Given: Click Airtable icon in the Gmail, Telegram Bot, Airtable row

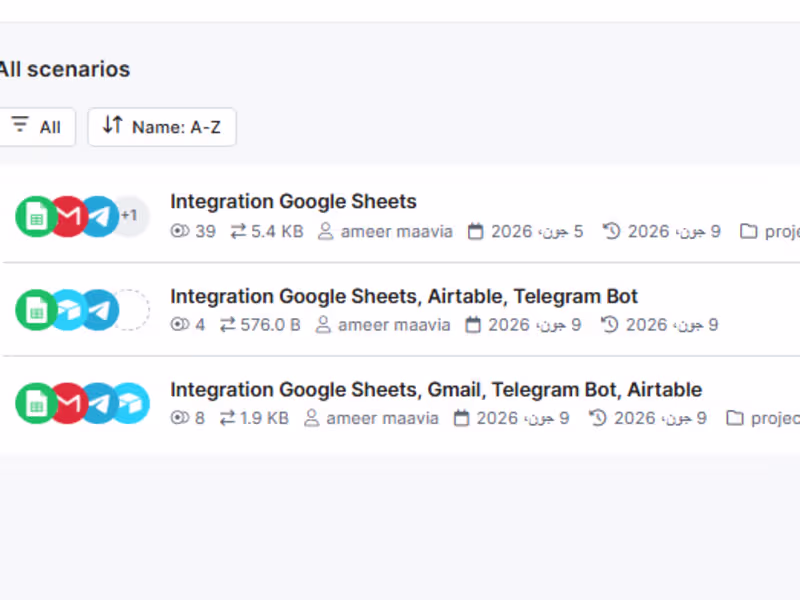Looking at the screenshot, I should [130, 404].
